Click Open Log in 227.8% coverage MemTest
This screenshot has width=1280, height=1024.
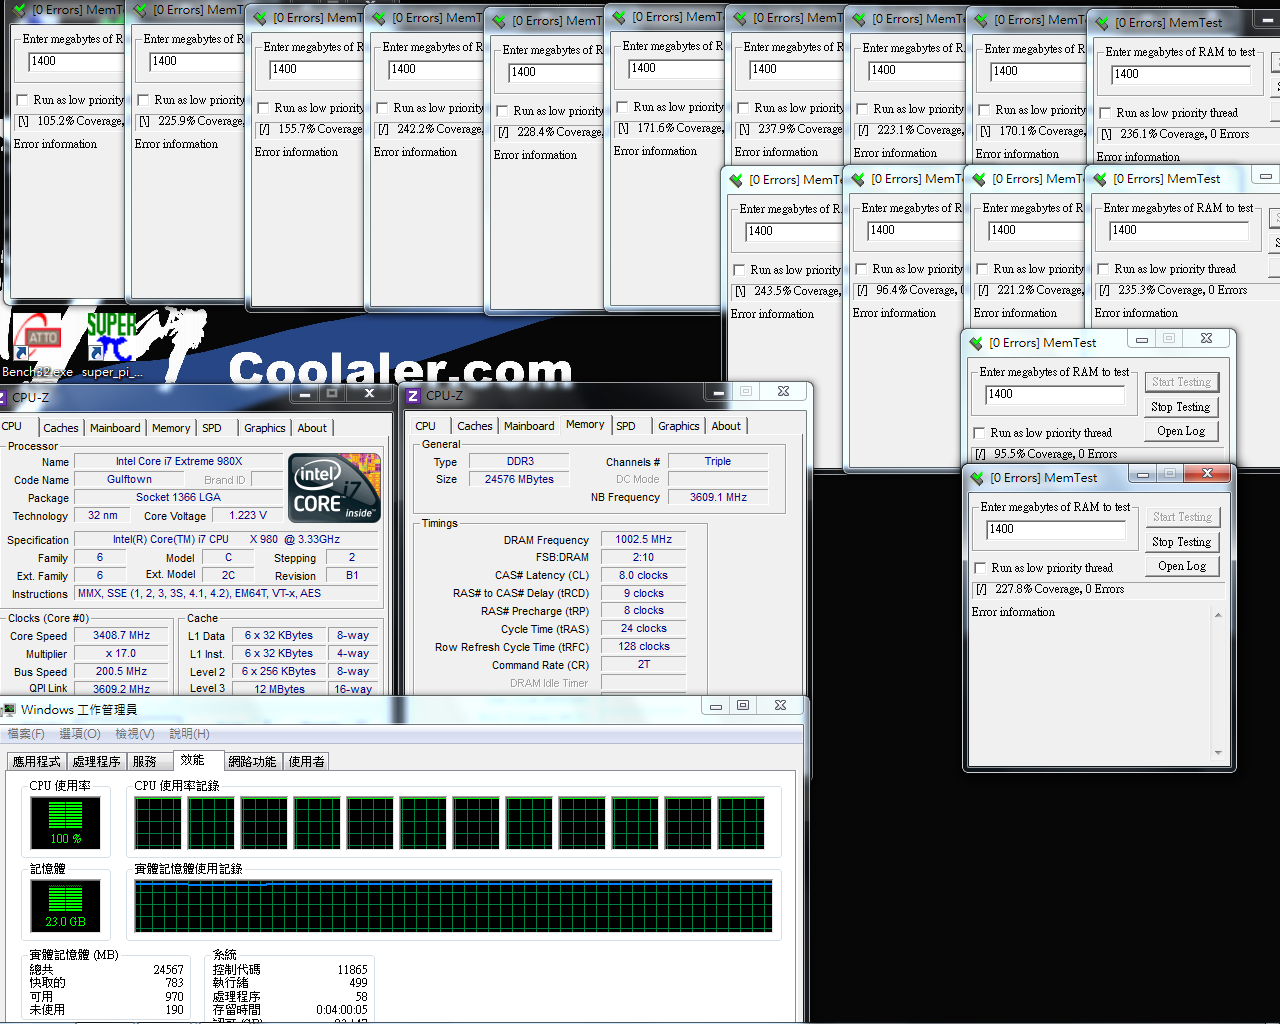point(1182,566)
